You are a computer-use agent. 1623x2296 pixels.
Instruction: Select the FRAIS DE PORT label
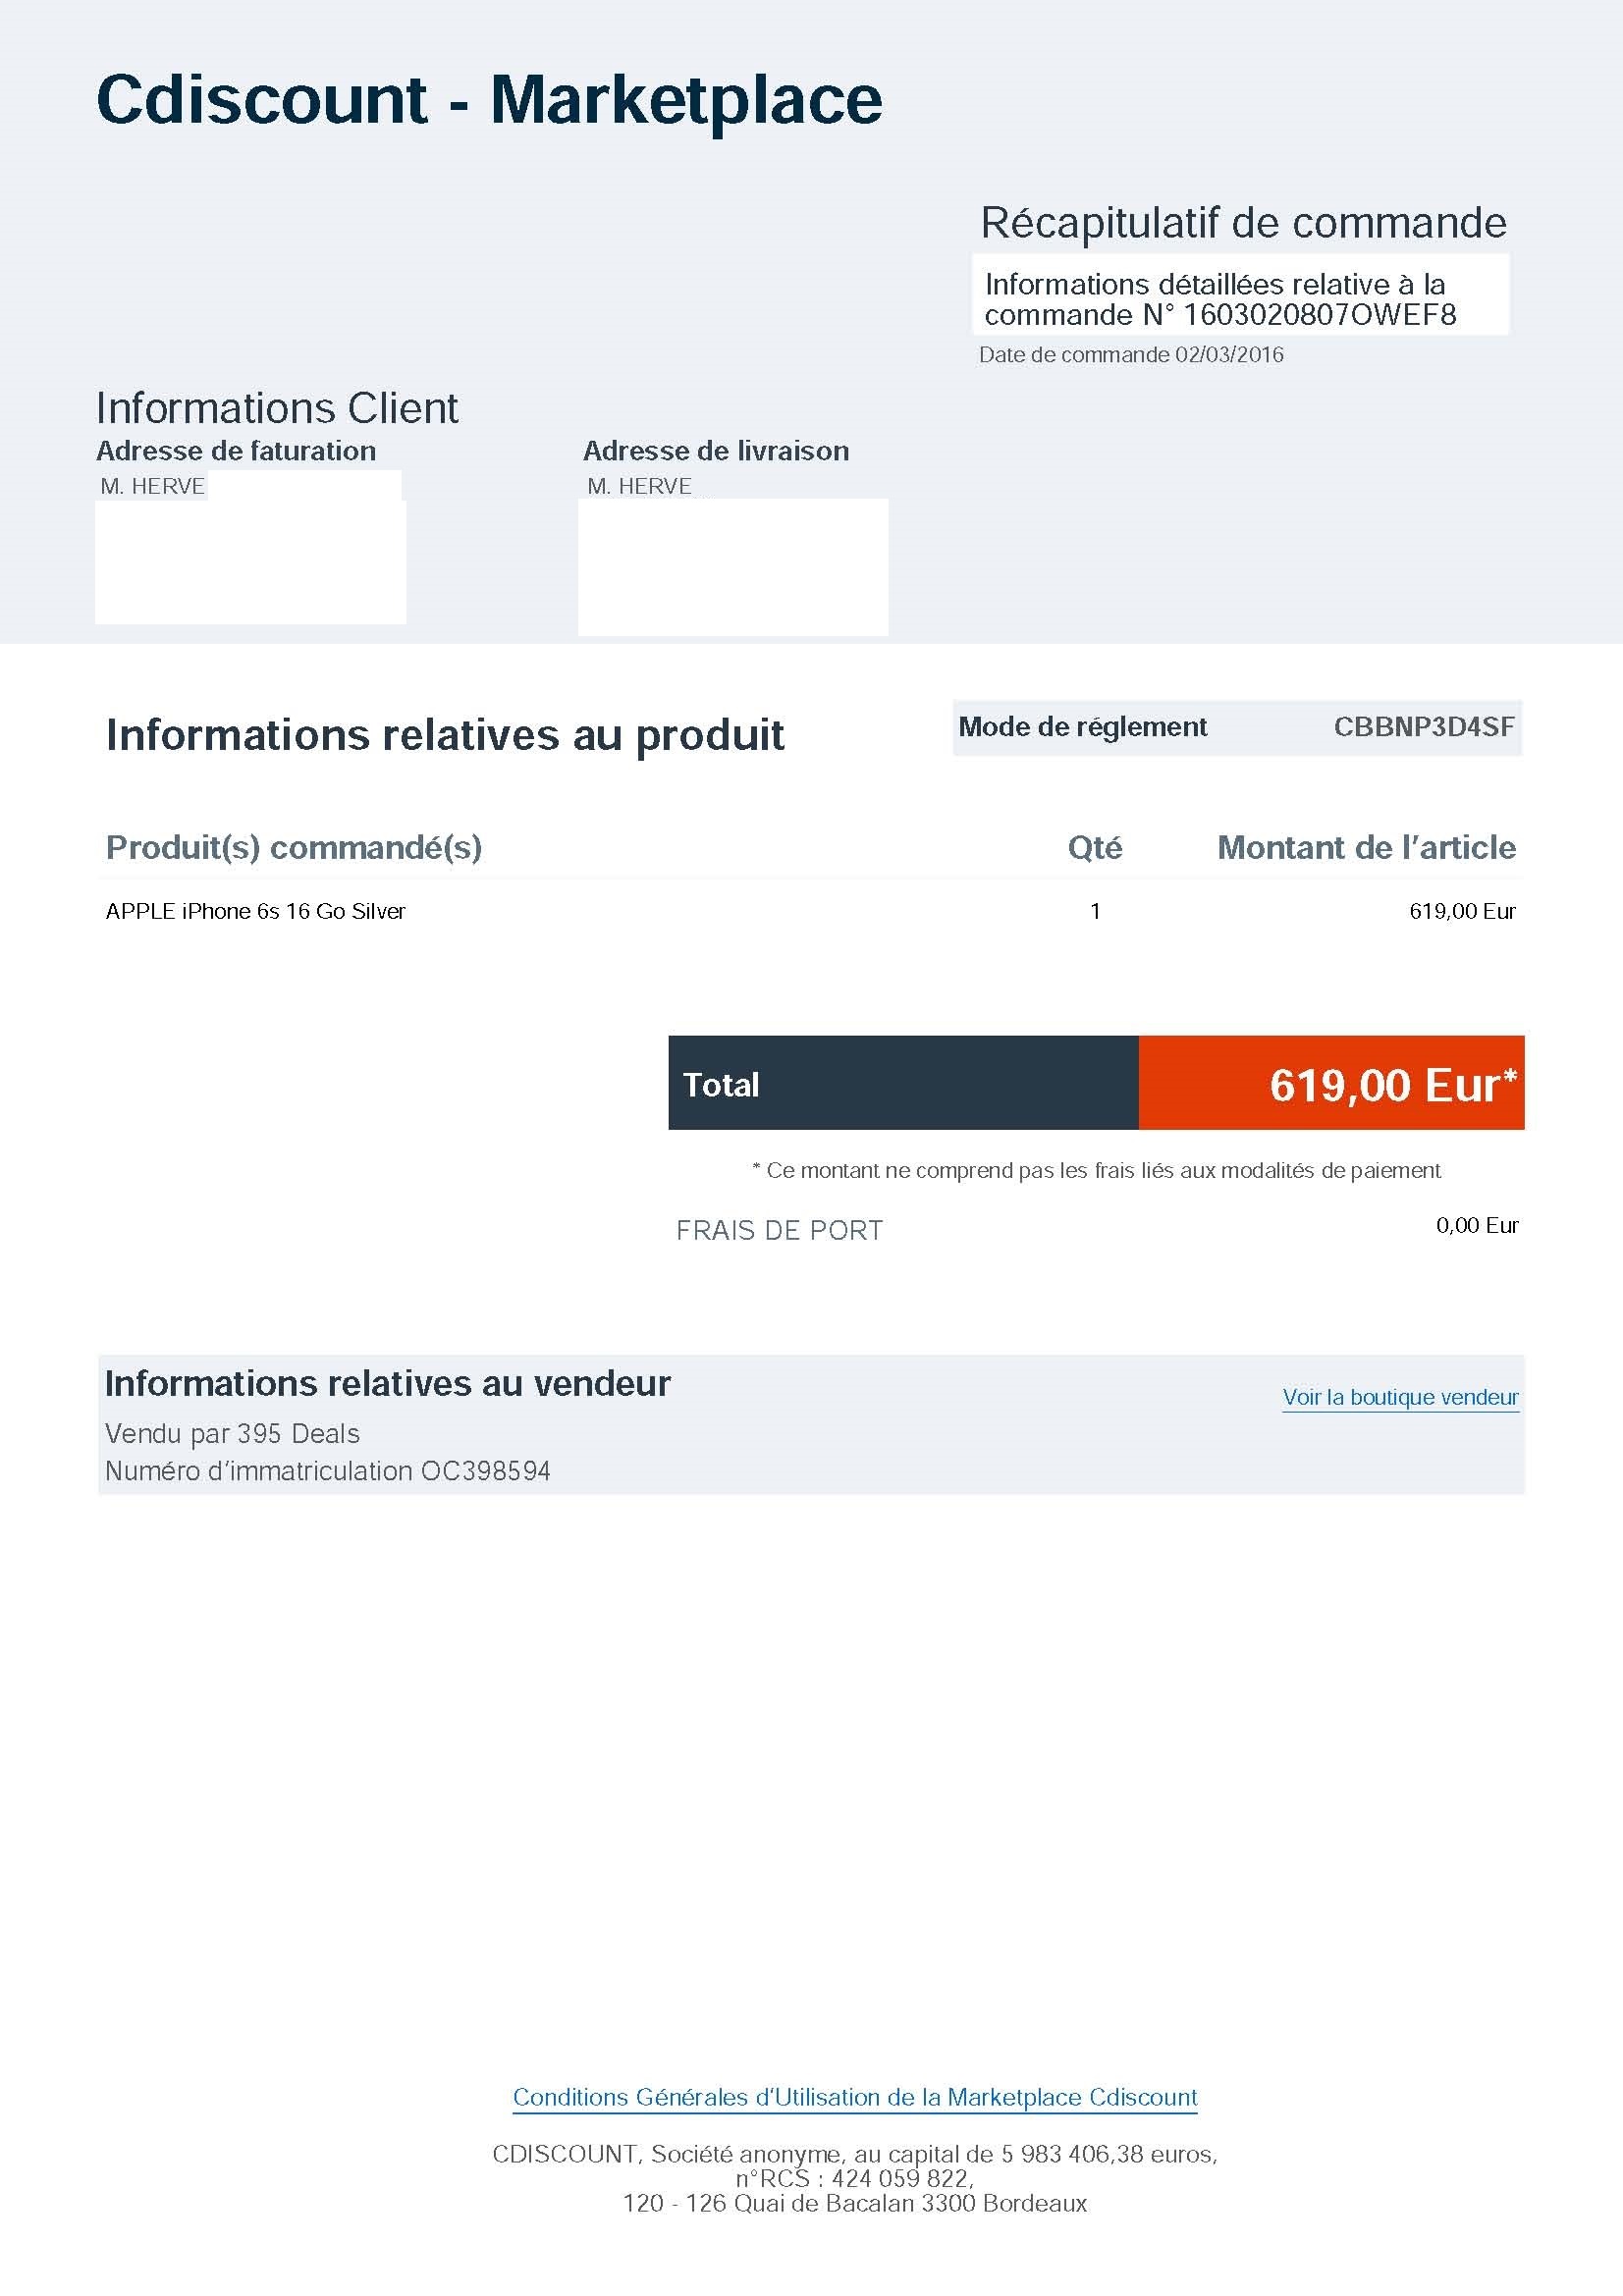[x=780, y=1231]
